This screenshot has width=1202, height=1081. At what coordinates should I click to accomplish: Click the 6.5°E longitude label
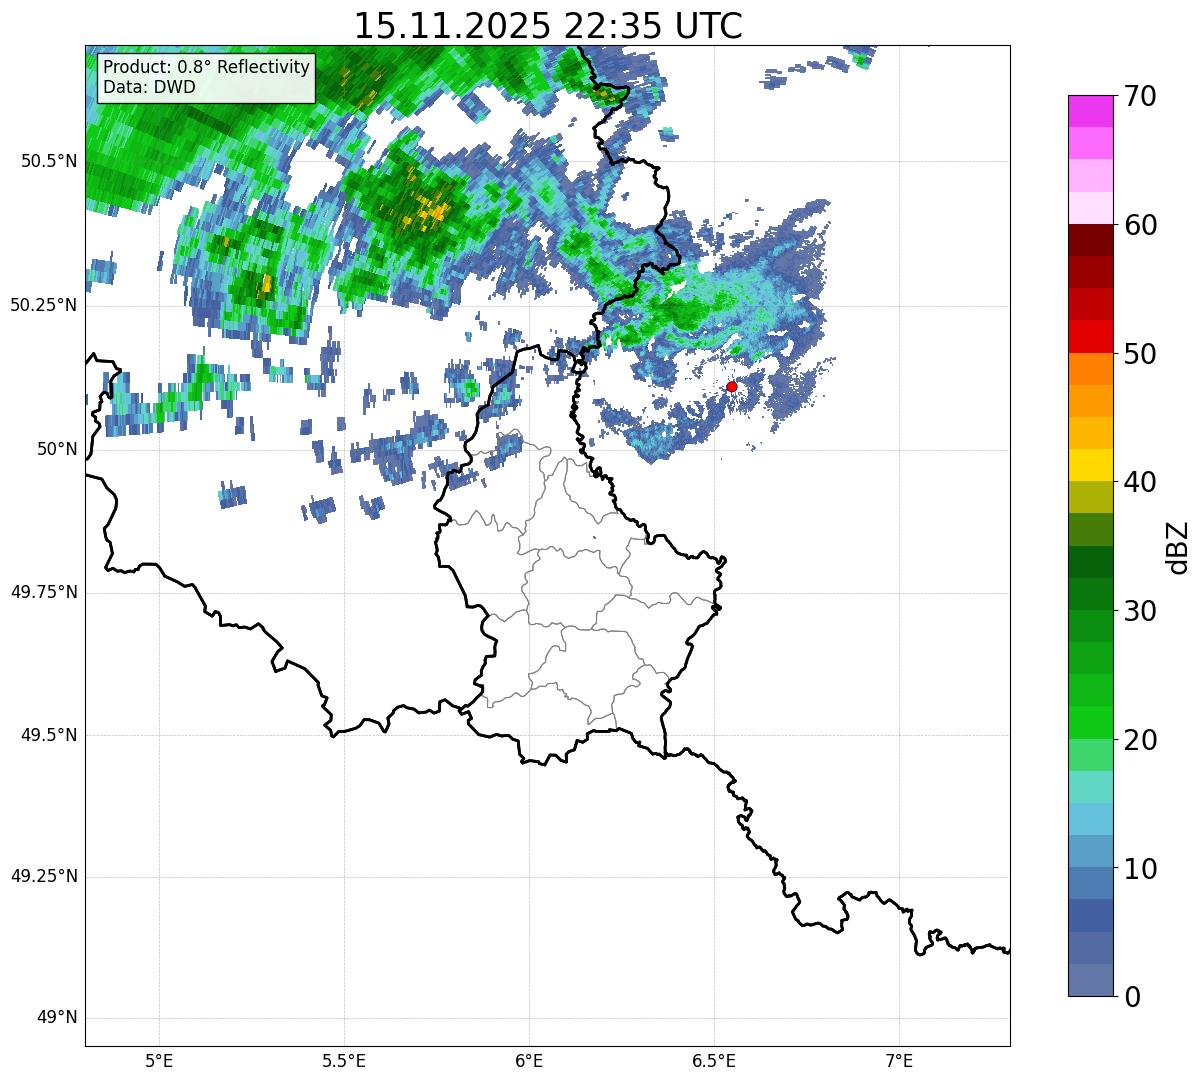click(714, 1061)
